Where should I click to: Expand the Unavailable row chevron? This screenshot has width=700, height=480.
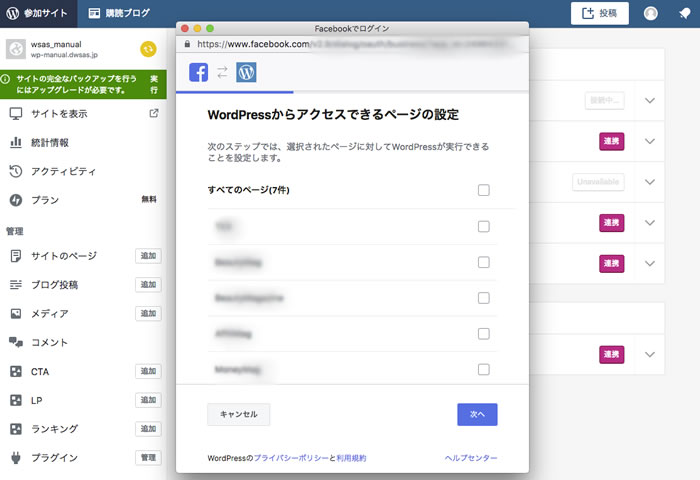(650, 182)
